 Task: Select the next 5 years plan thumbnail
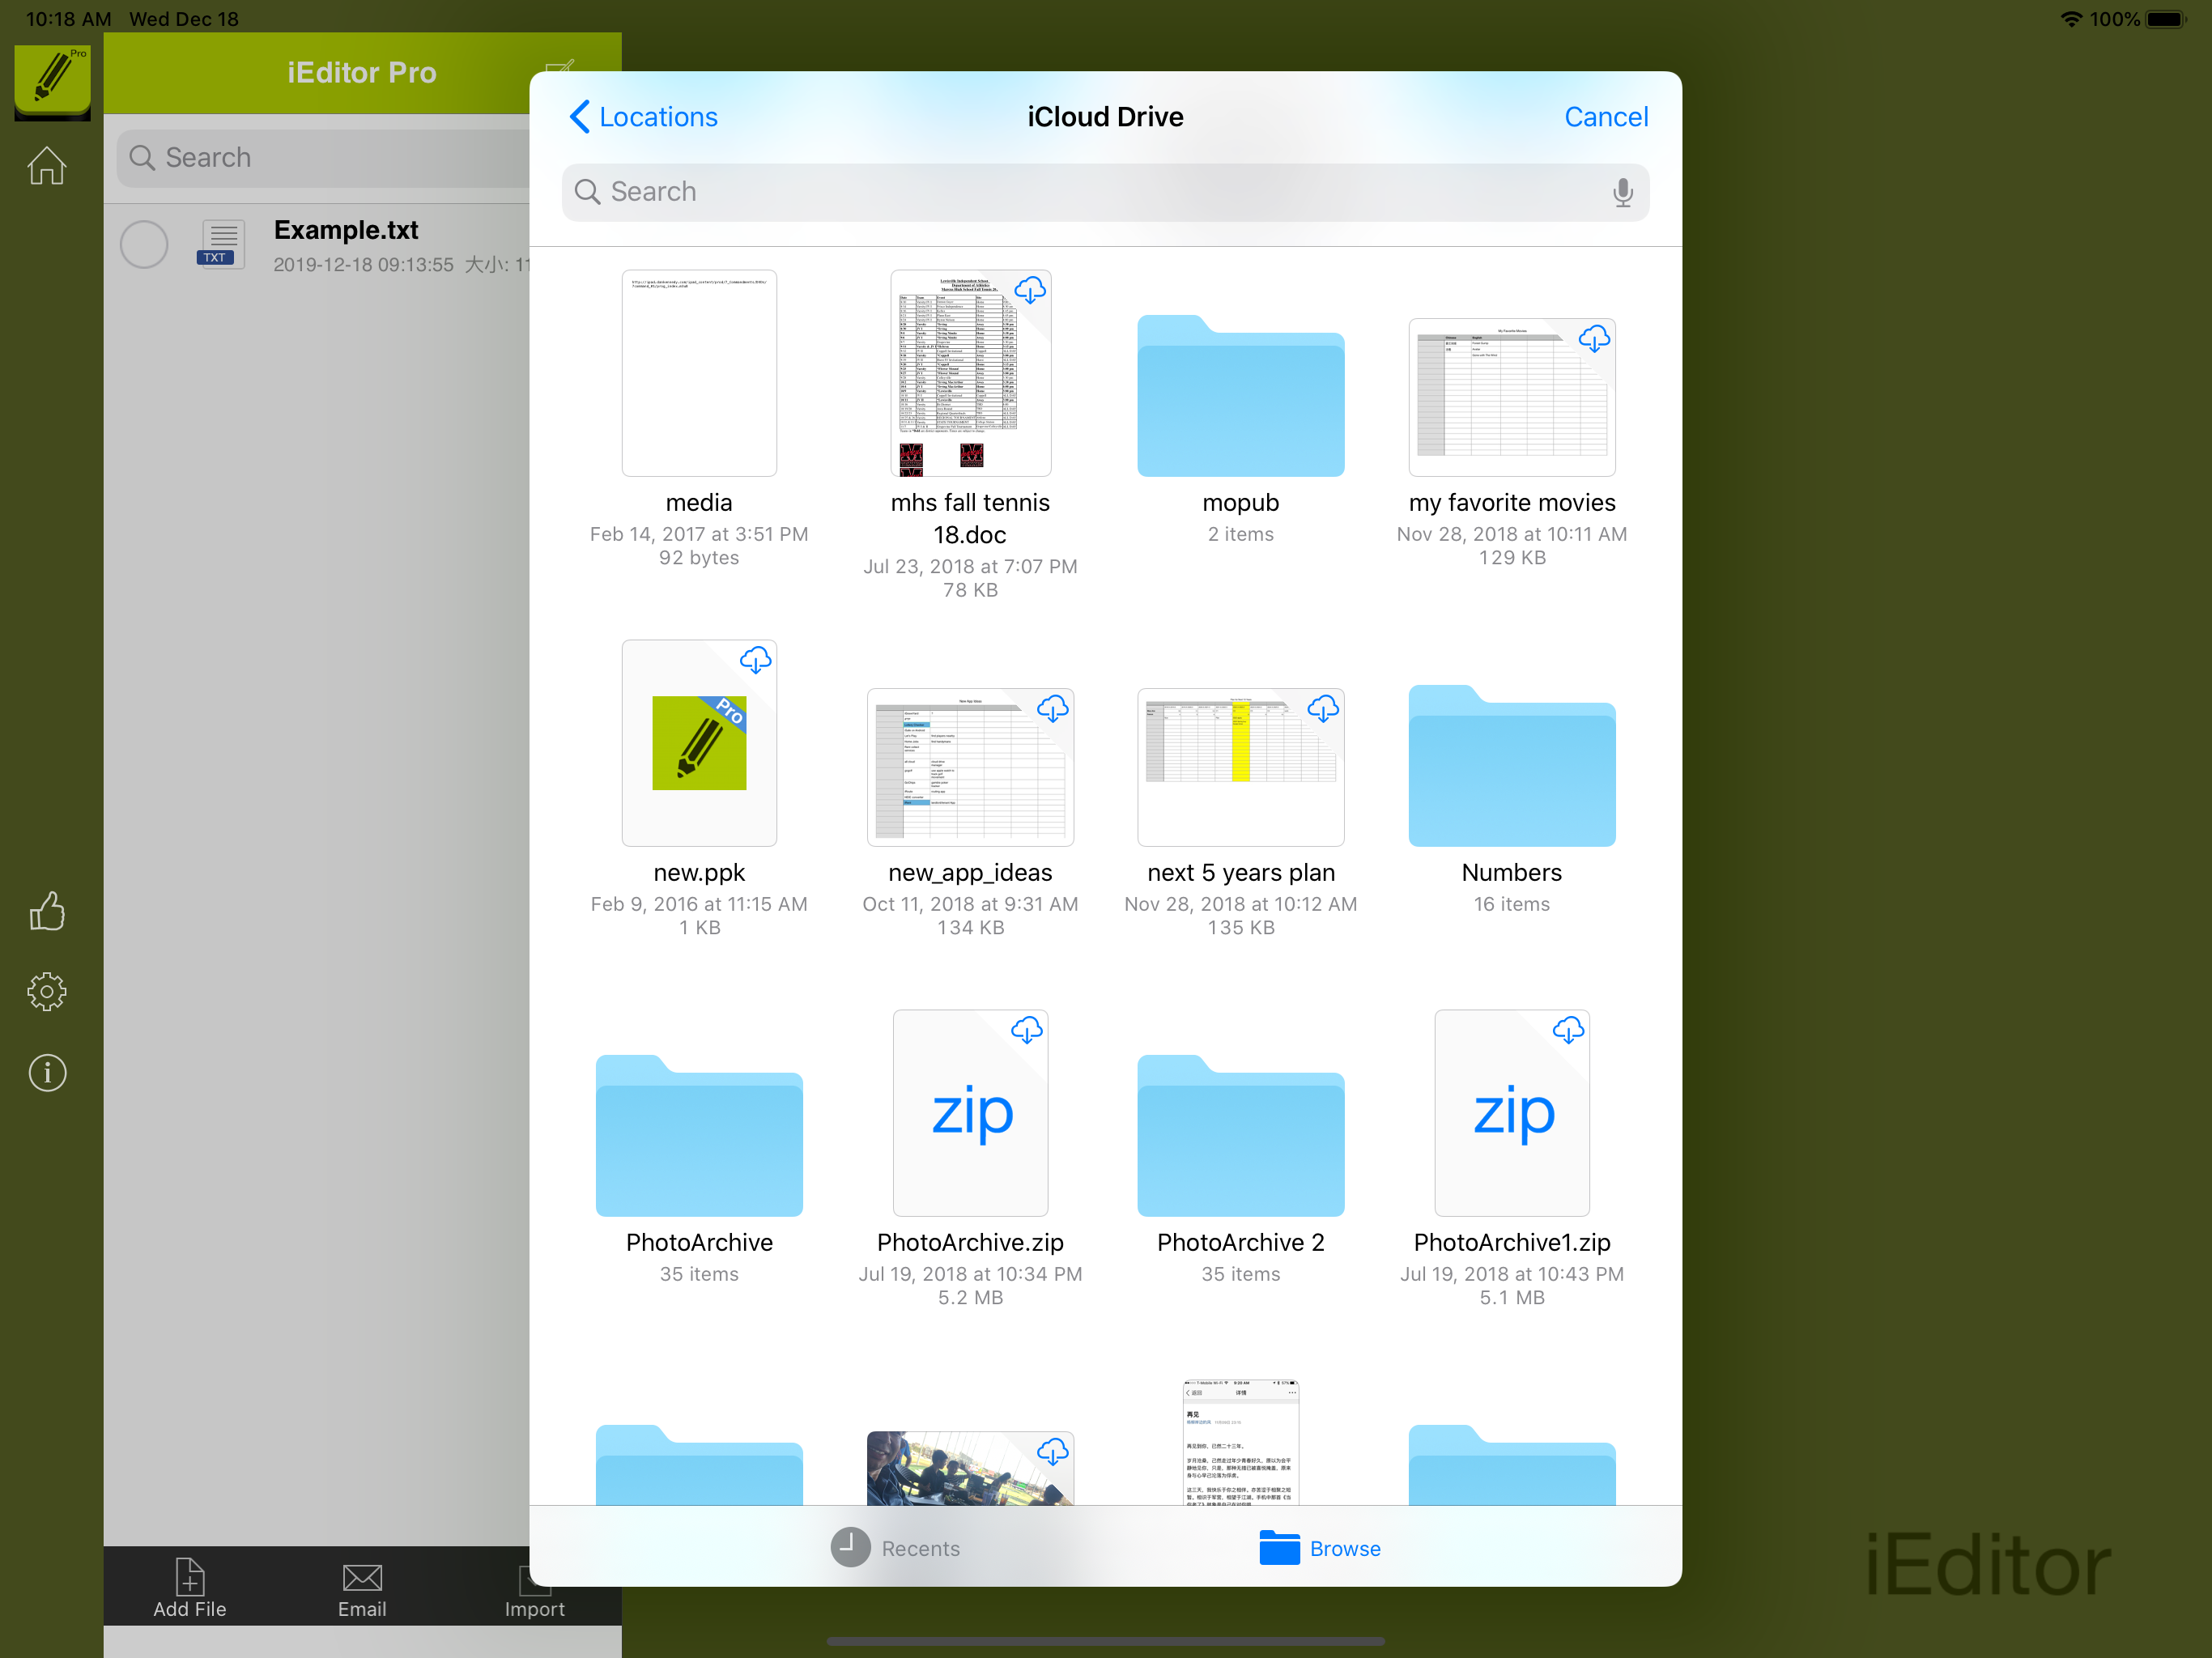point(1240,767)
